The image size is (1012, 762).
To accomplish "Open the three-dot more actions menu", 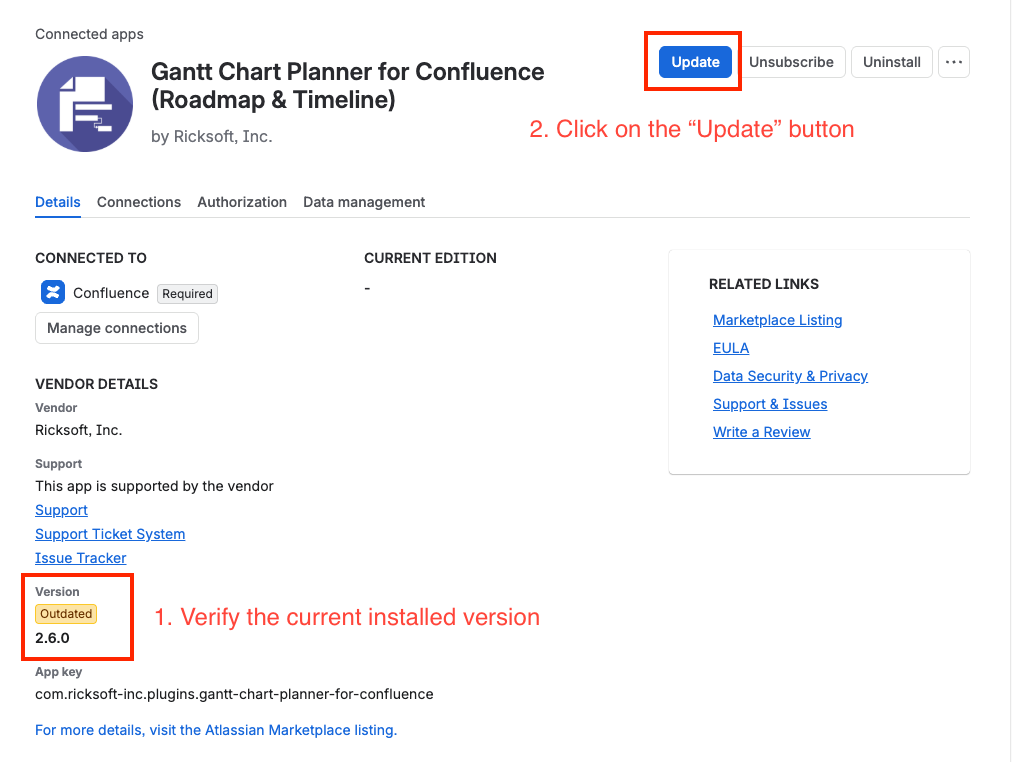I will tap(953, 62).
